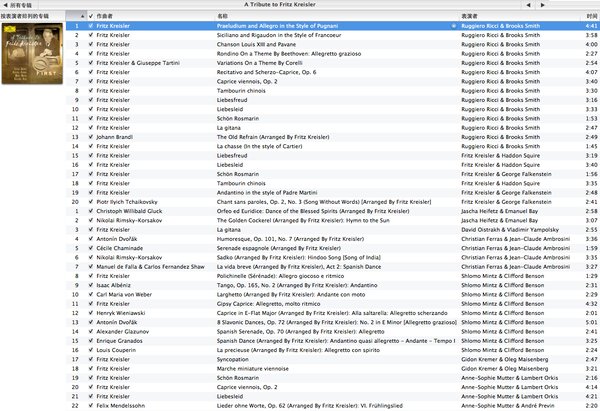Click the checkmark column header
The height and width of the screenshot is (411, 600).
(x=91, y=16)
